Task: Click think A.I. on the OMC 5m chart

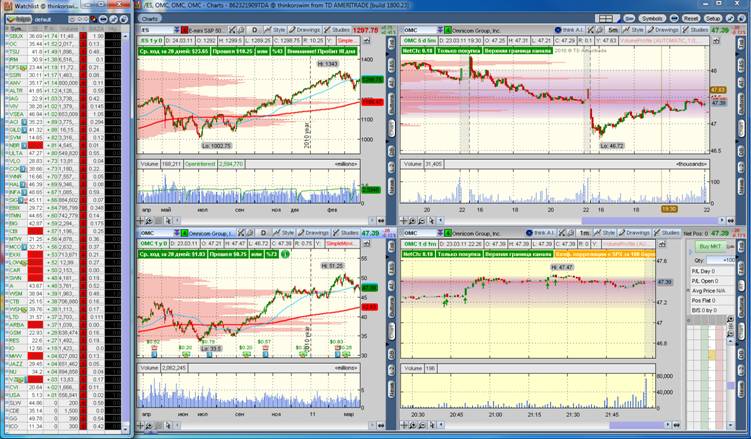Action: point(569,30)
